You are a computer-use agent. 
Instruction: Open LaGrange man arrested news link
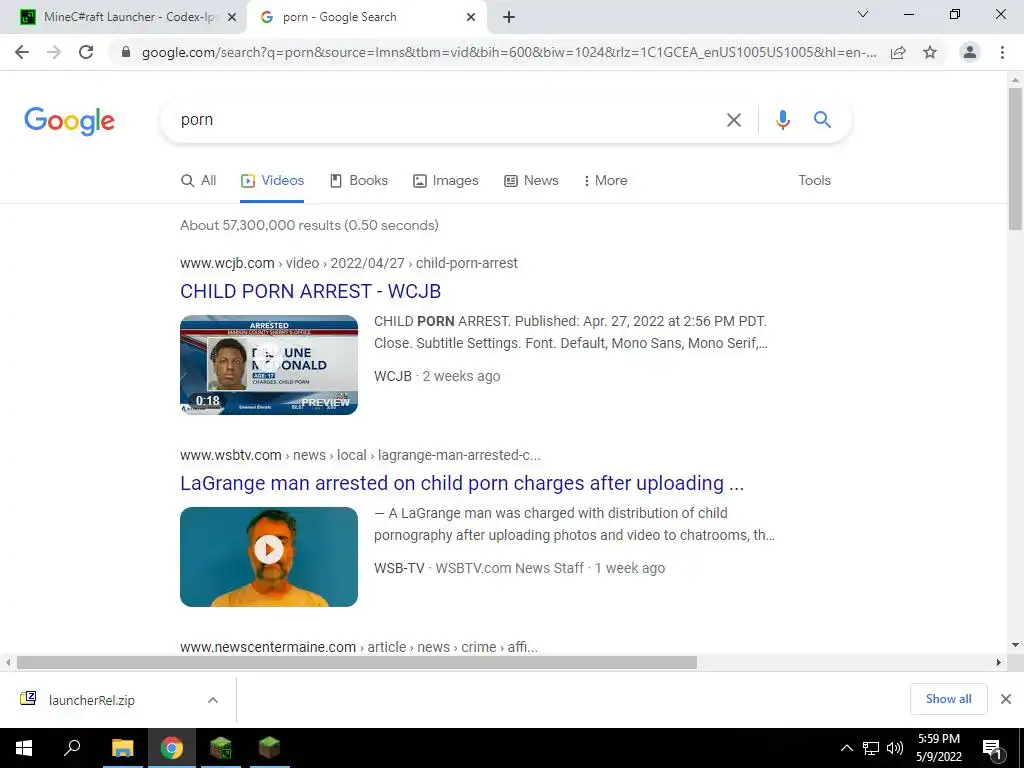pyautogui.click(x=462, y=483)
